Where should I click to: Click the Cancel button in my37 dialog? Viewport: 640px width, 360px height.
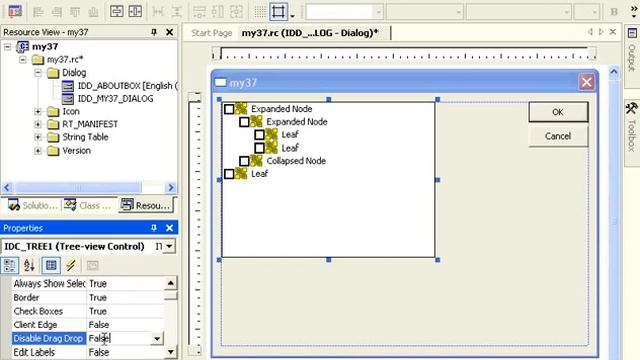558,136
